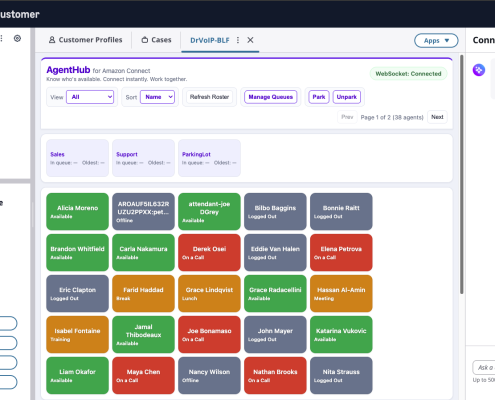The image size is (495, 400).
Task: Select agent tile John Mayer
Action: click(275, 335)
